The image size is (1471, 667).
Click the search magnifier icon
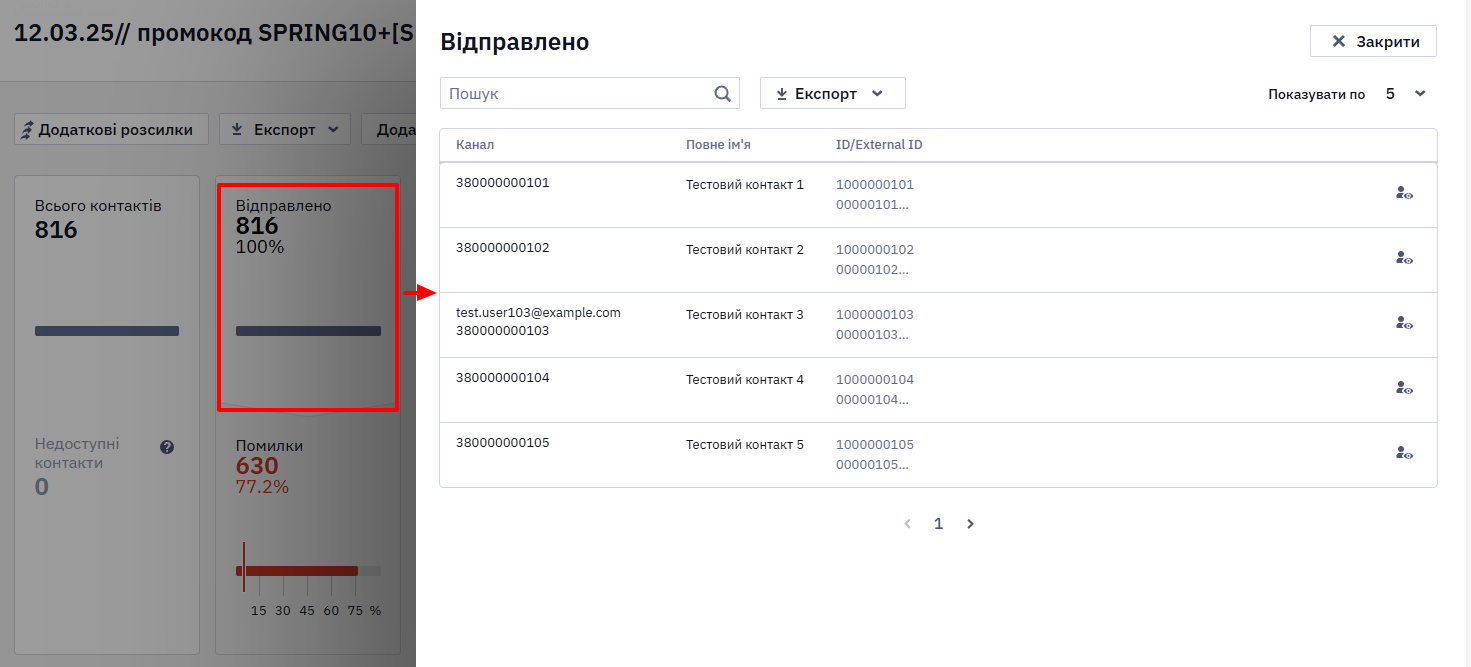723,93
